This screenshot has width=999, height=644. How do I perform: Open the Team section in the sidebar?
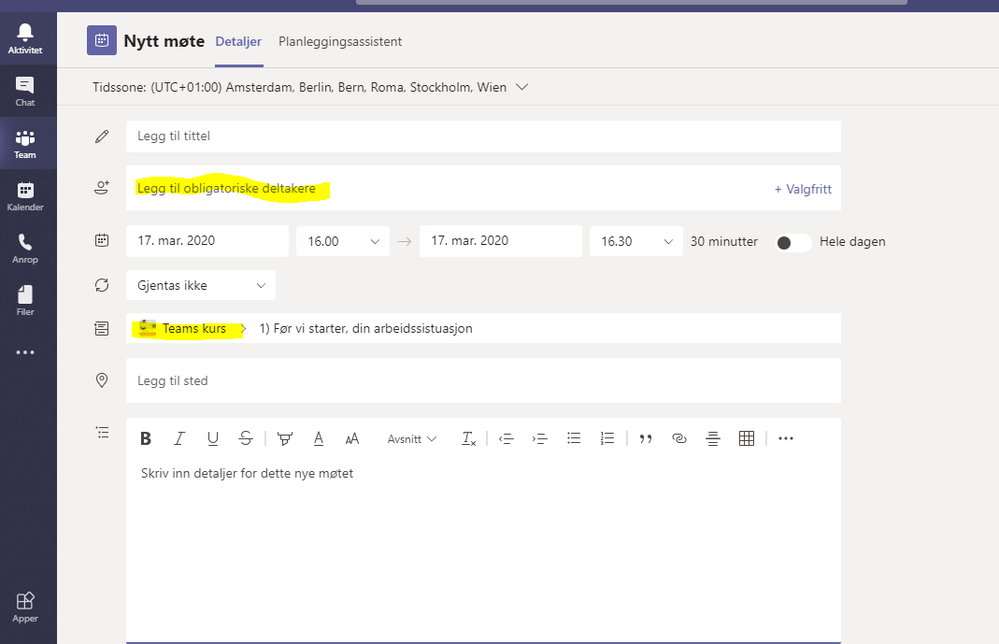point(25,143)
